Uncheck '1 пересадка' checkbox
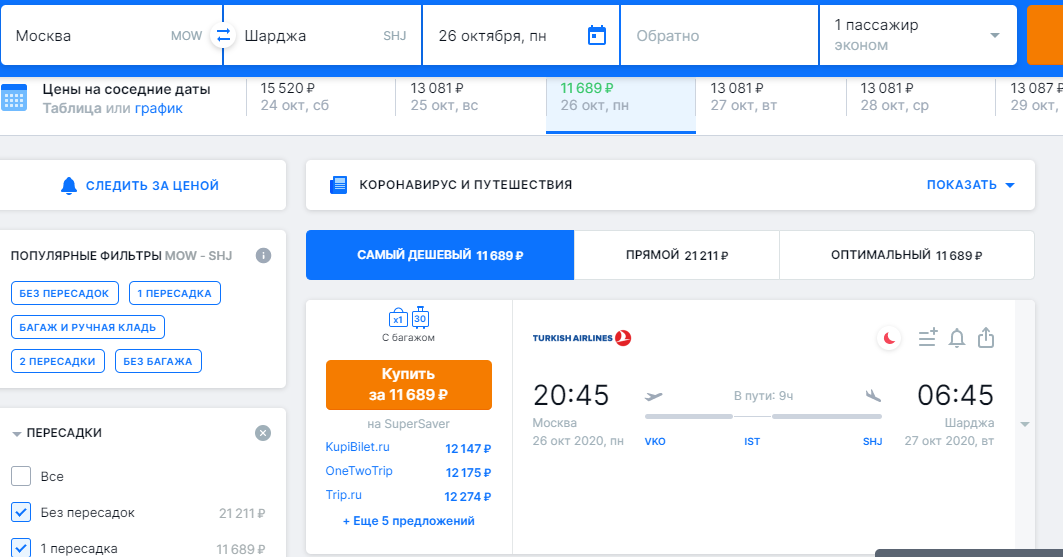The width and height of the screenshot is (1063, 557). point(21,548)
